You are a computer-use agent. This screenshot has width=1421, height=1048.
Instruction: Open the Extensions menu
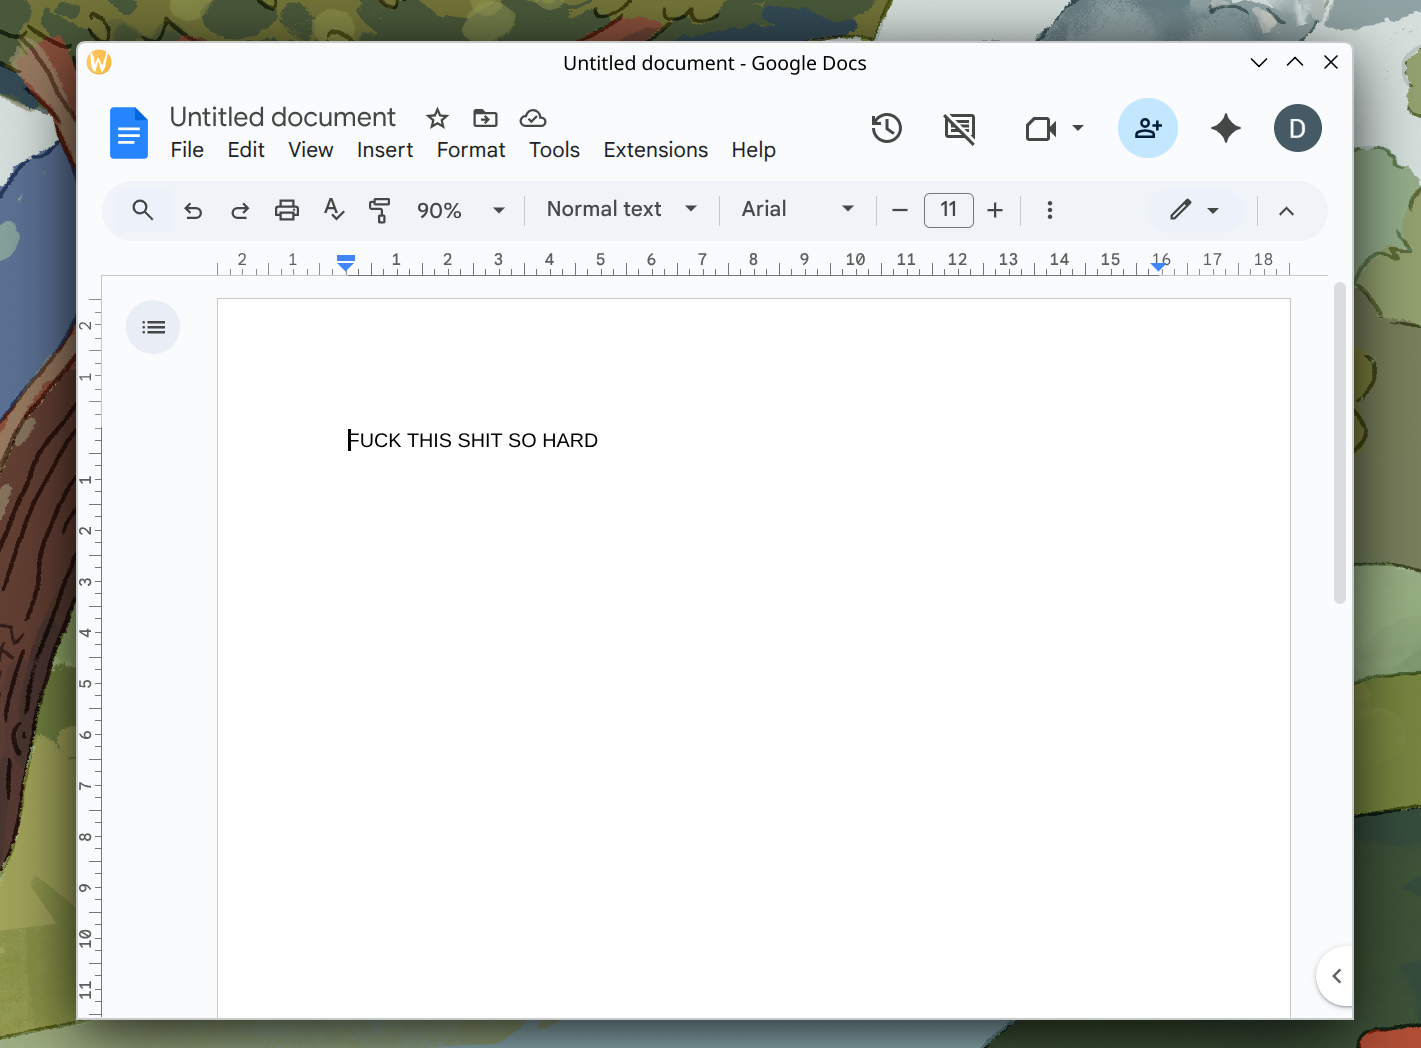point(655,150)
